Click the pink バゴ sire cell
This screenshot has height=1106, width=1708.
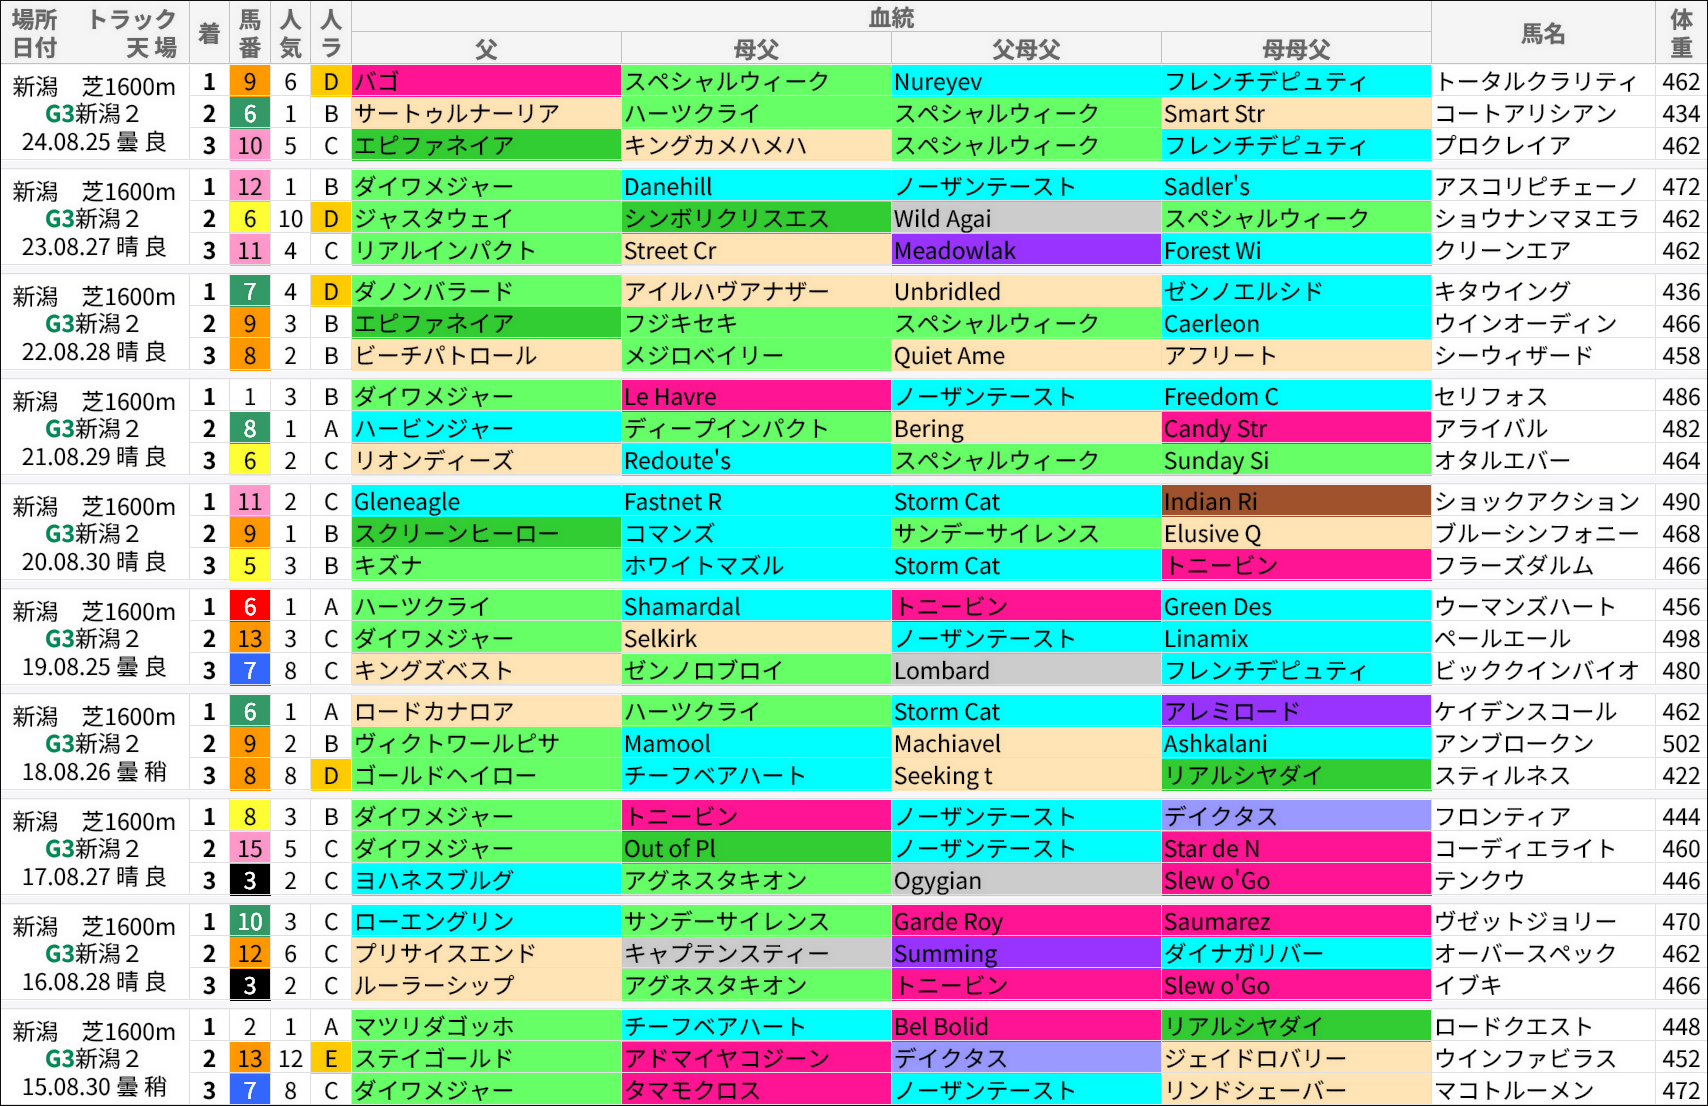[x=486, y=82]
